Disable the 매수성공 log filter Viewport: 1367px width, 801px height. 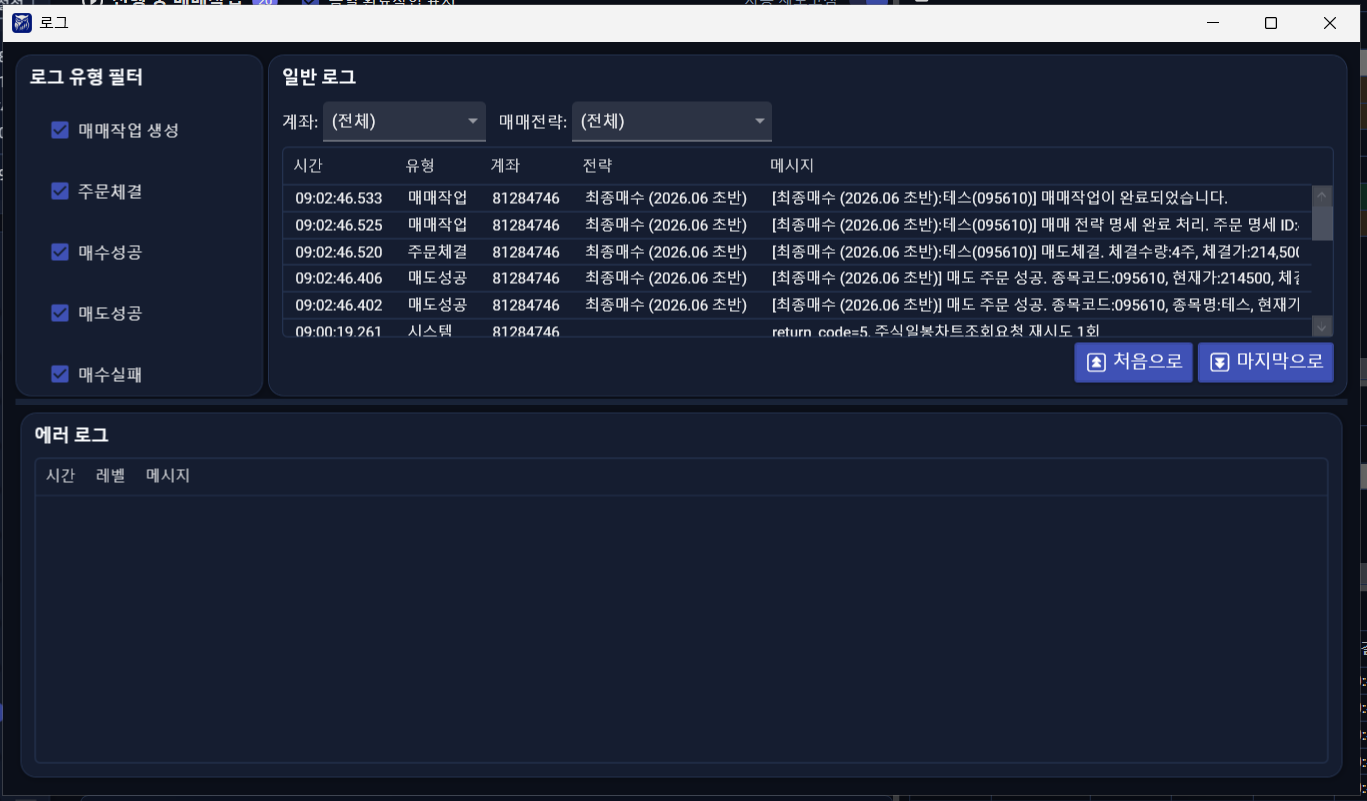pos(60,252)
